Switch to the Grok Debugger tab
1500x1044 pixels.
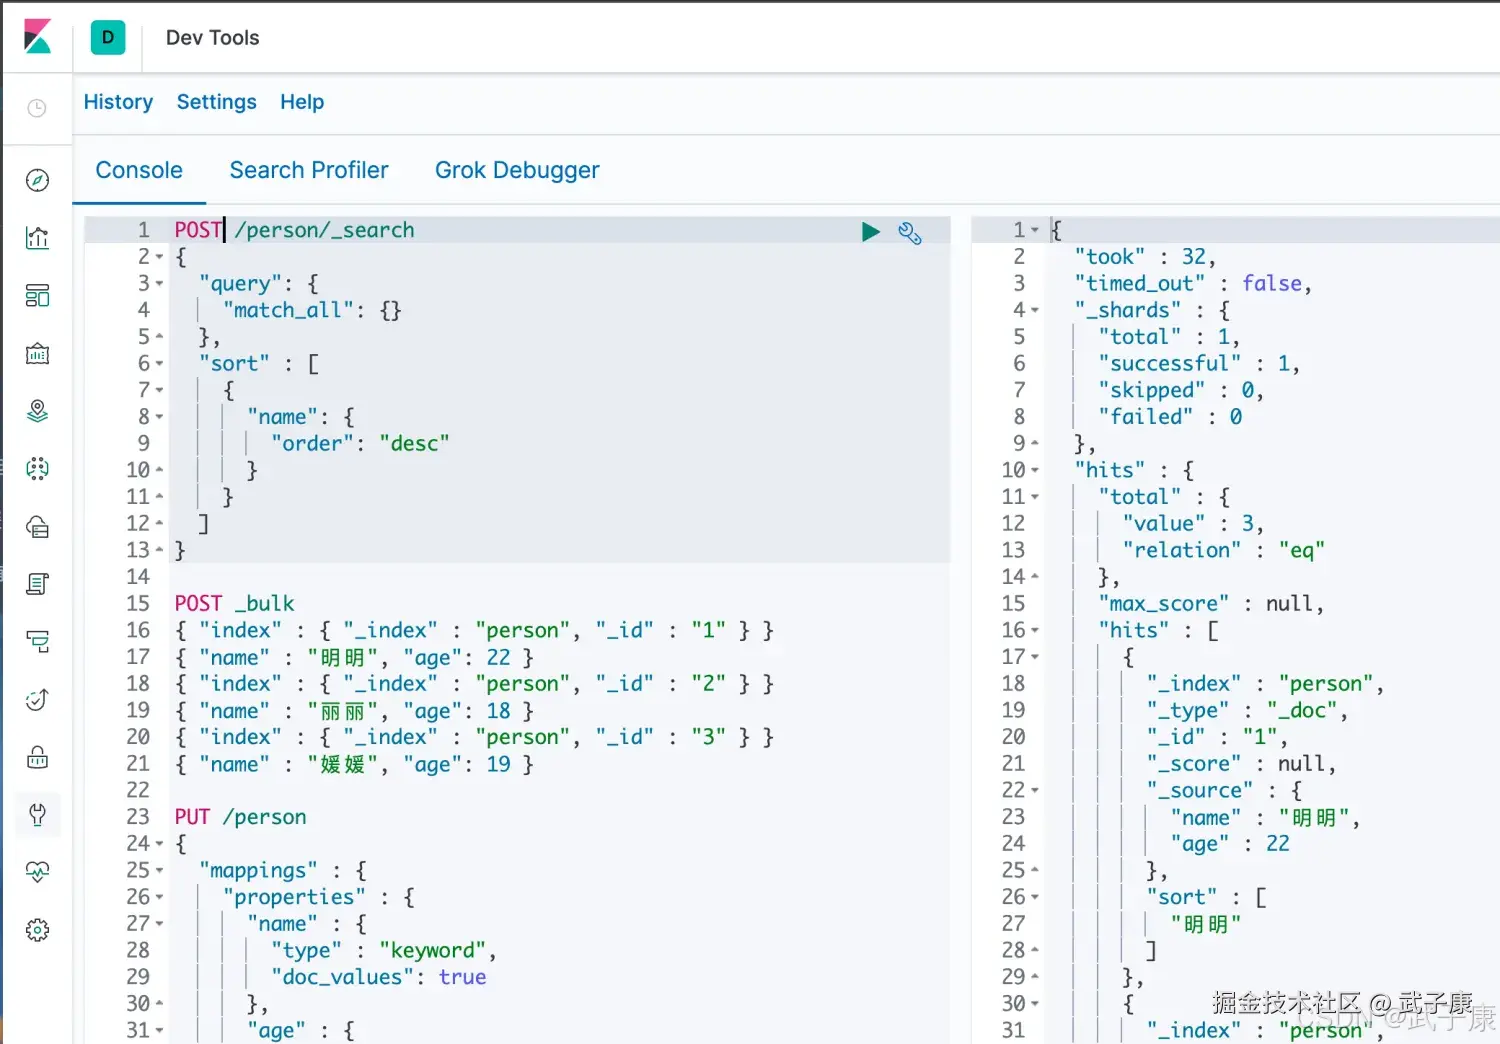[x=516, y=170]
